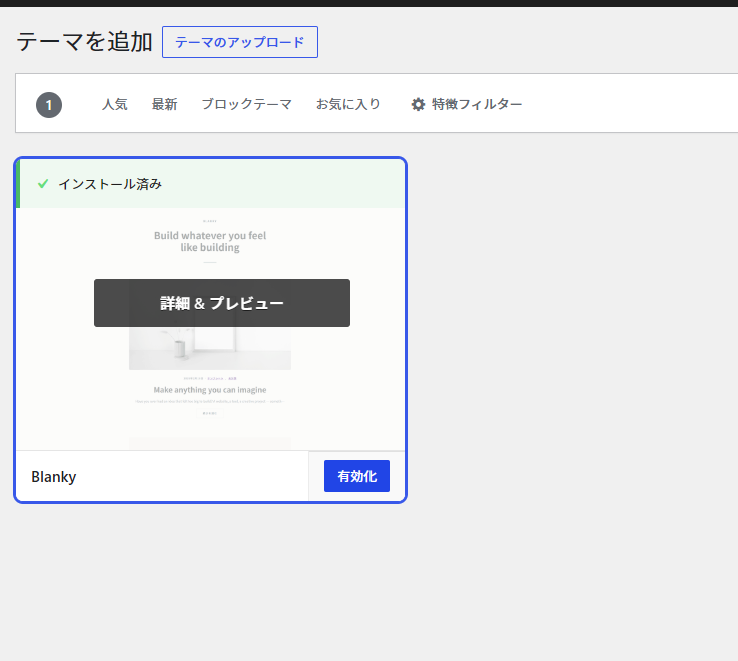This screenshot has width=738, height=661.
Task: Click the dark admin bar at top
Action: [x=369, y=3]
